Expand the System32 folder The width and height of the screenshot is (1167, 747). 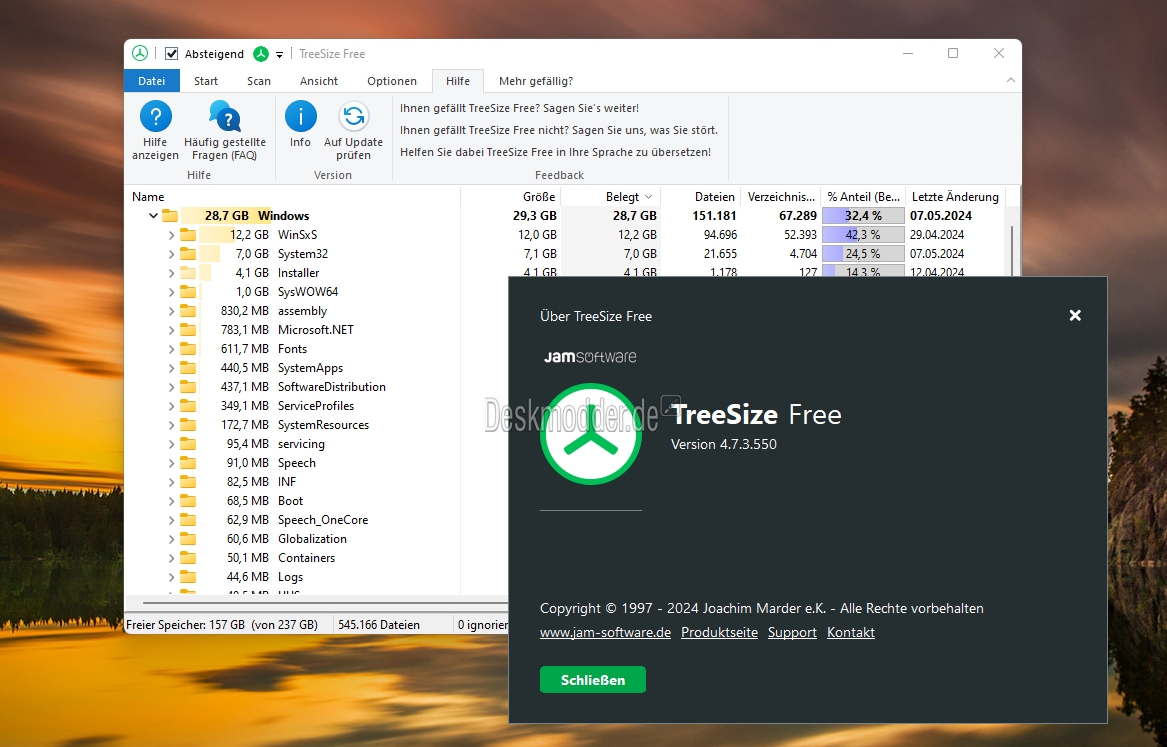tap(171, 254)
